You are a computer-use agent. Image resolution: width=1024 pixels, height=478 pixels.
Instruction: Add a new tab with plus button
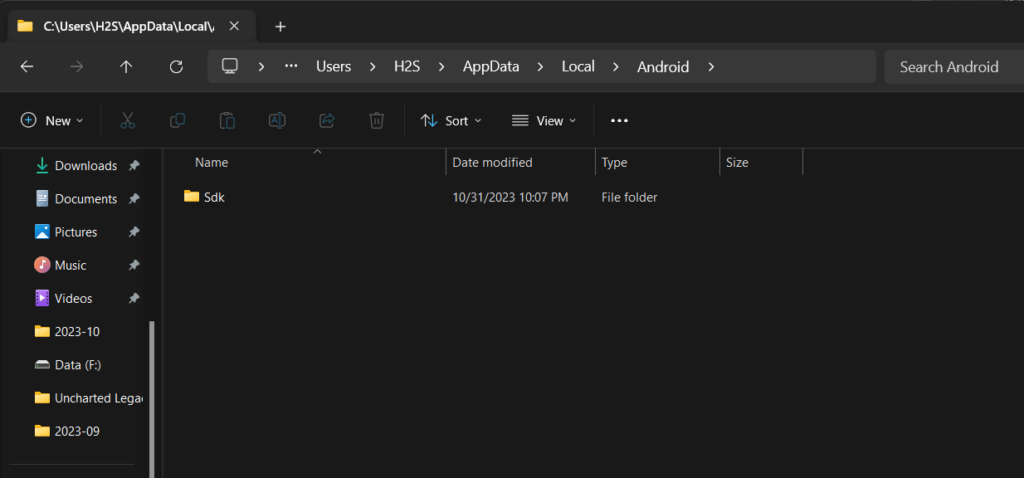(280, 26)
